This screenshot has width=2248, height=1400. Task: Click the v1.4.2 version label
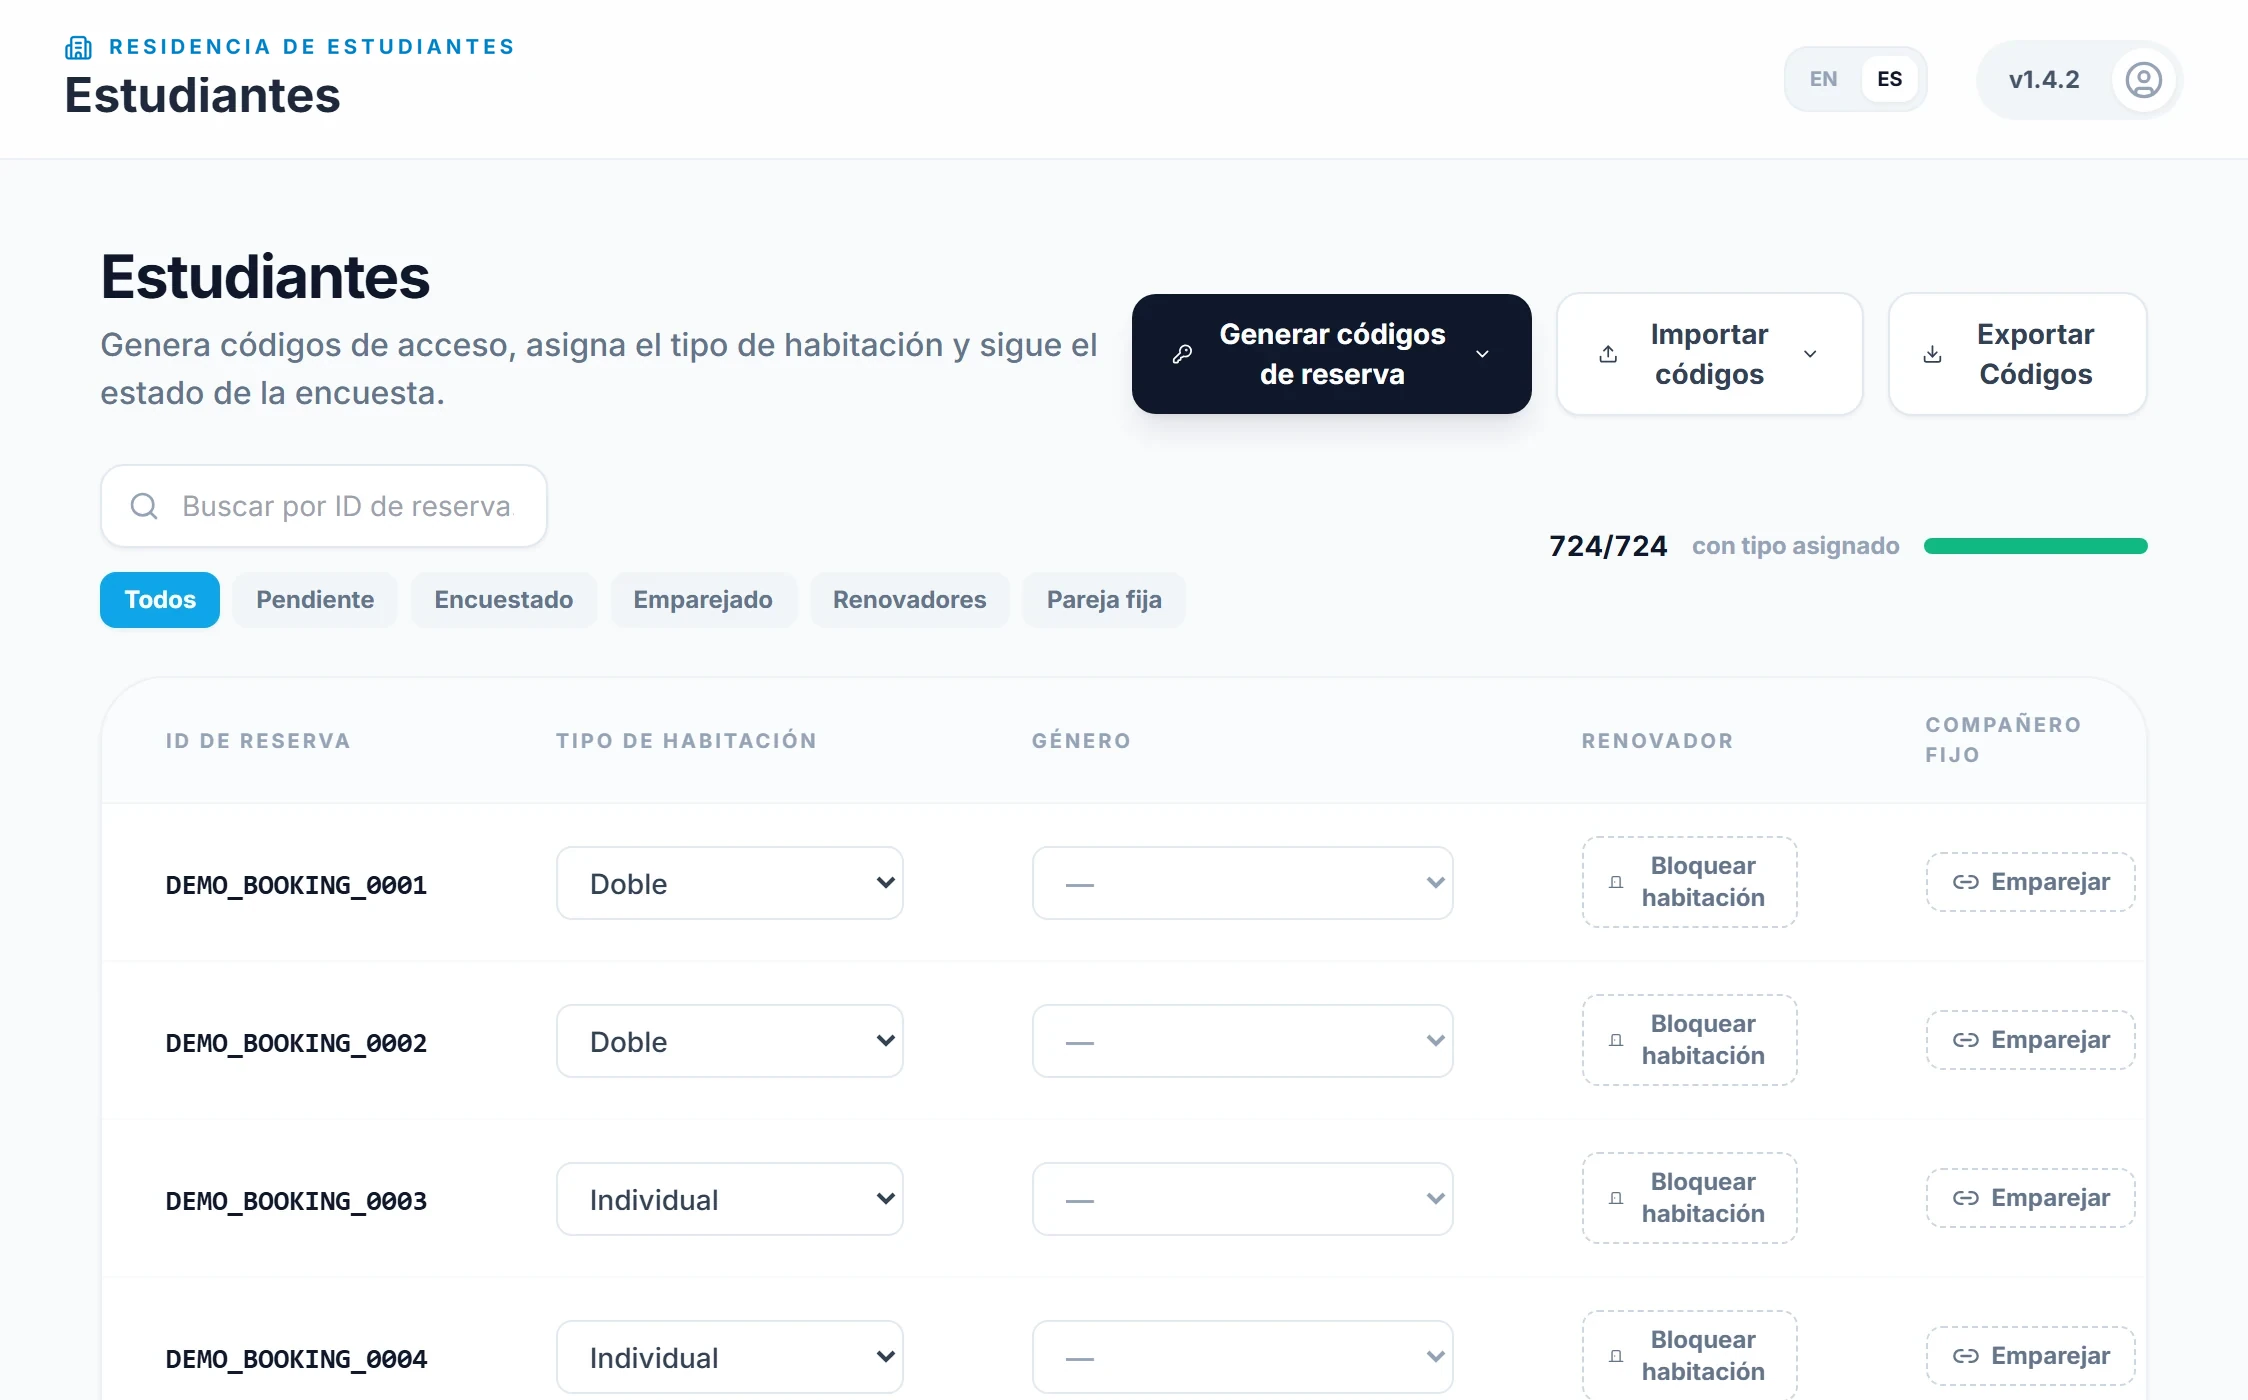(2044, 80)
